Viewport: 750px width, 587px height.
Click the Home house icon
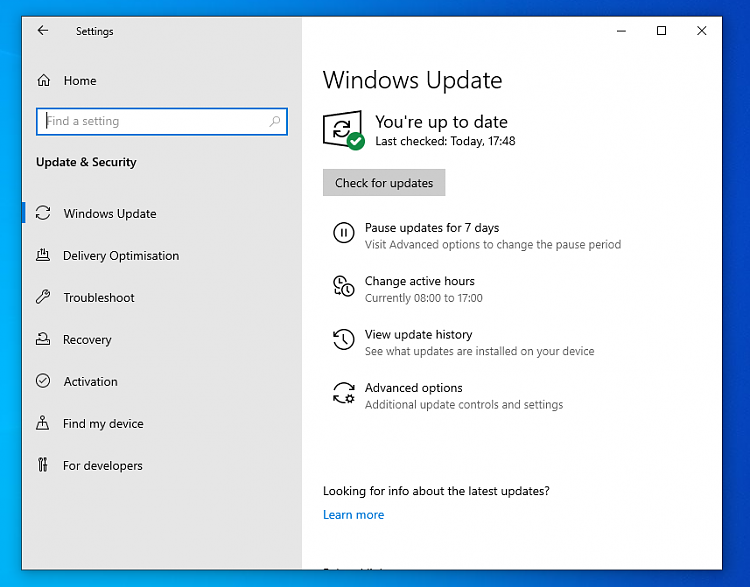coord(44,80)
